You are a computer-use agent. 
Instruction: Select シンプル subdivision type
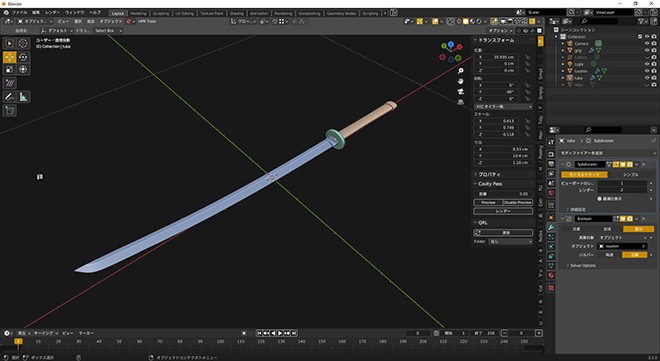[631, 174]
